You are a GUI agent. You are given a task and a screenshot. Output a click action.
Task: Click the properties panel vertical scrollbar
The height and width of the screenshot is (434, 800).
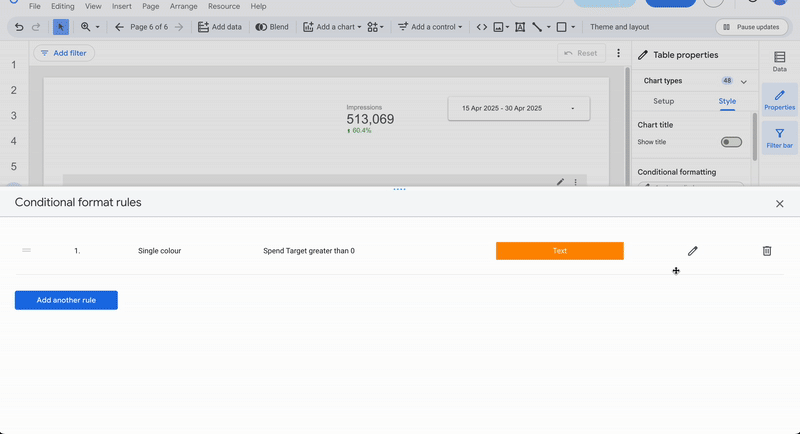(x=755, y=136)
